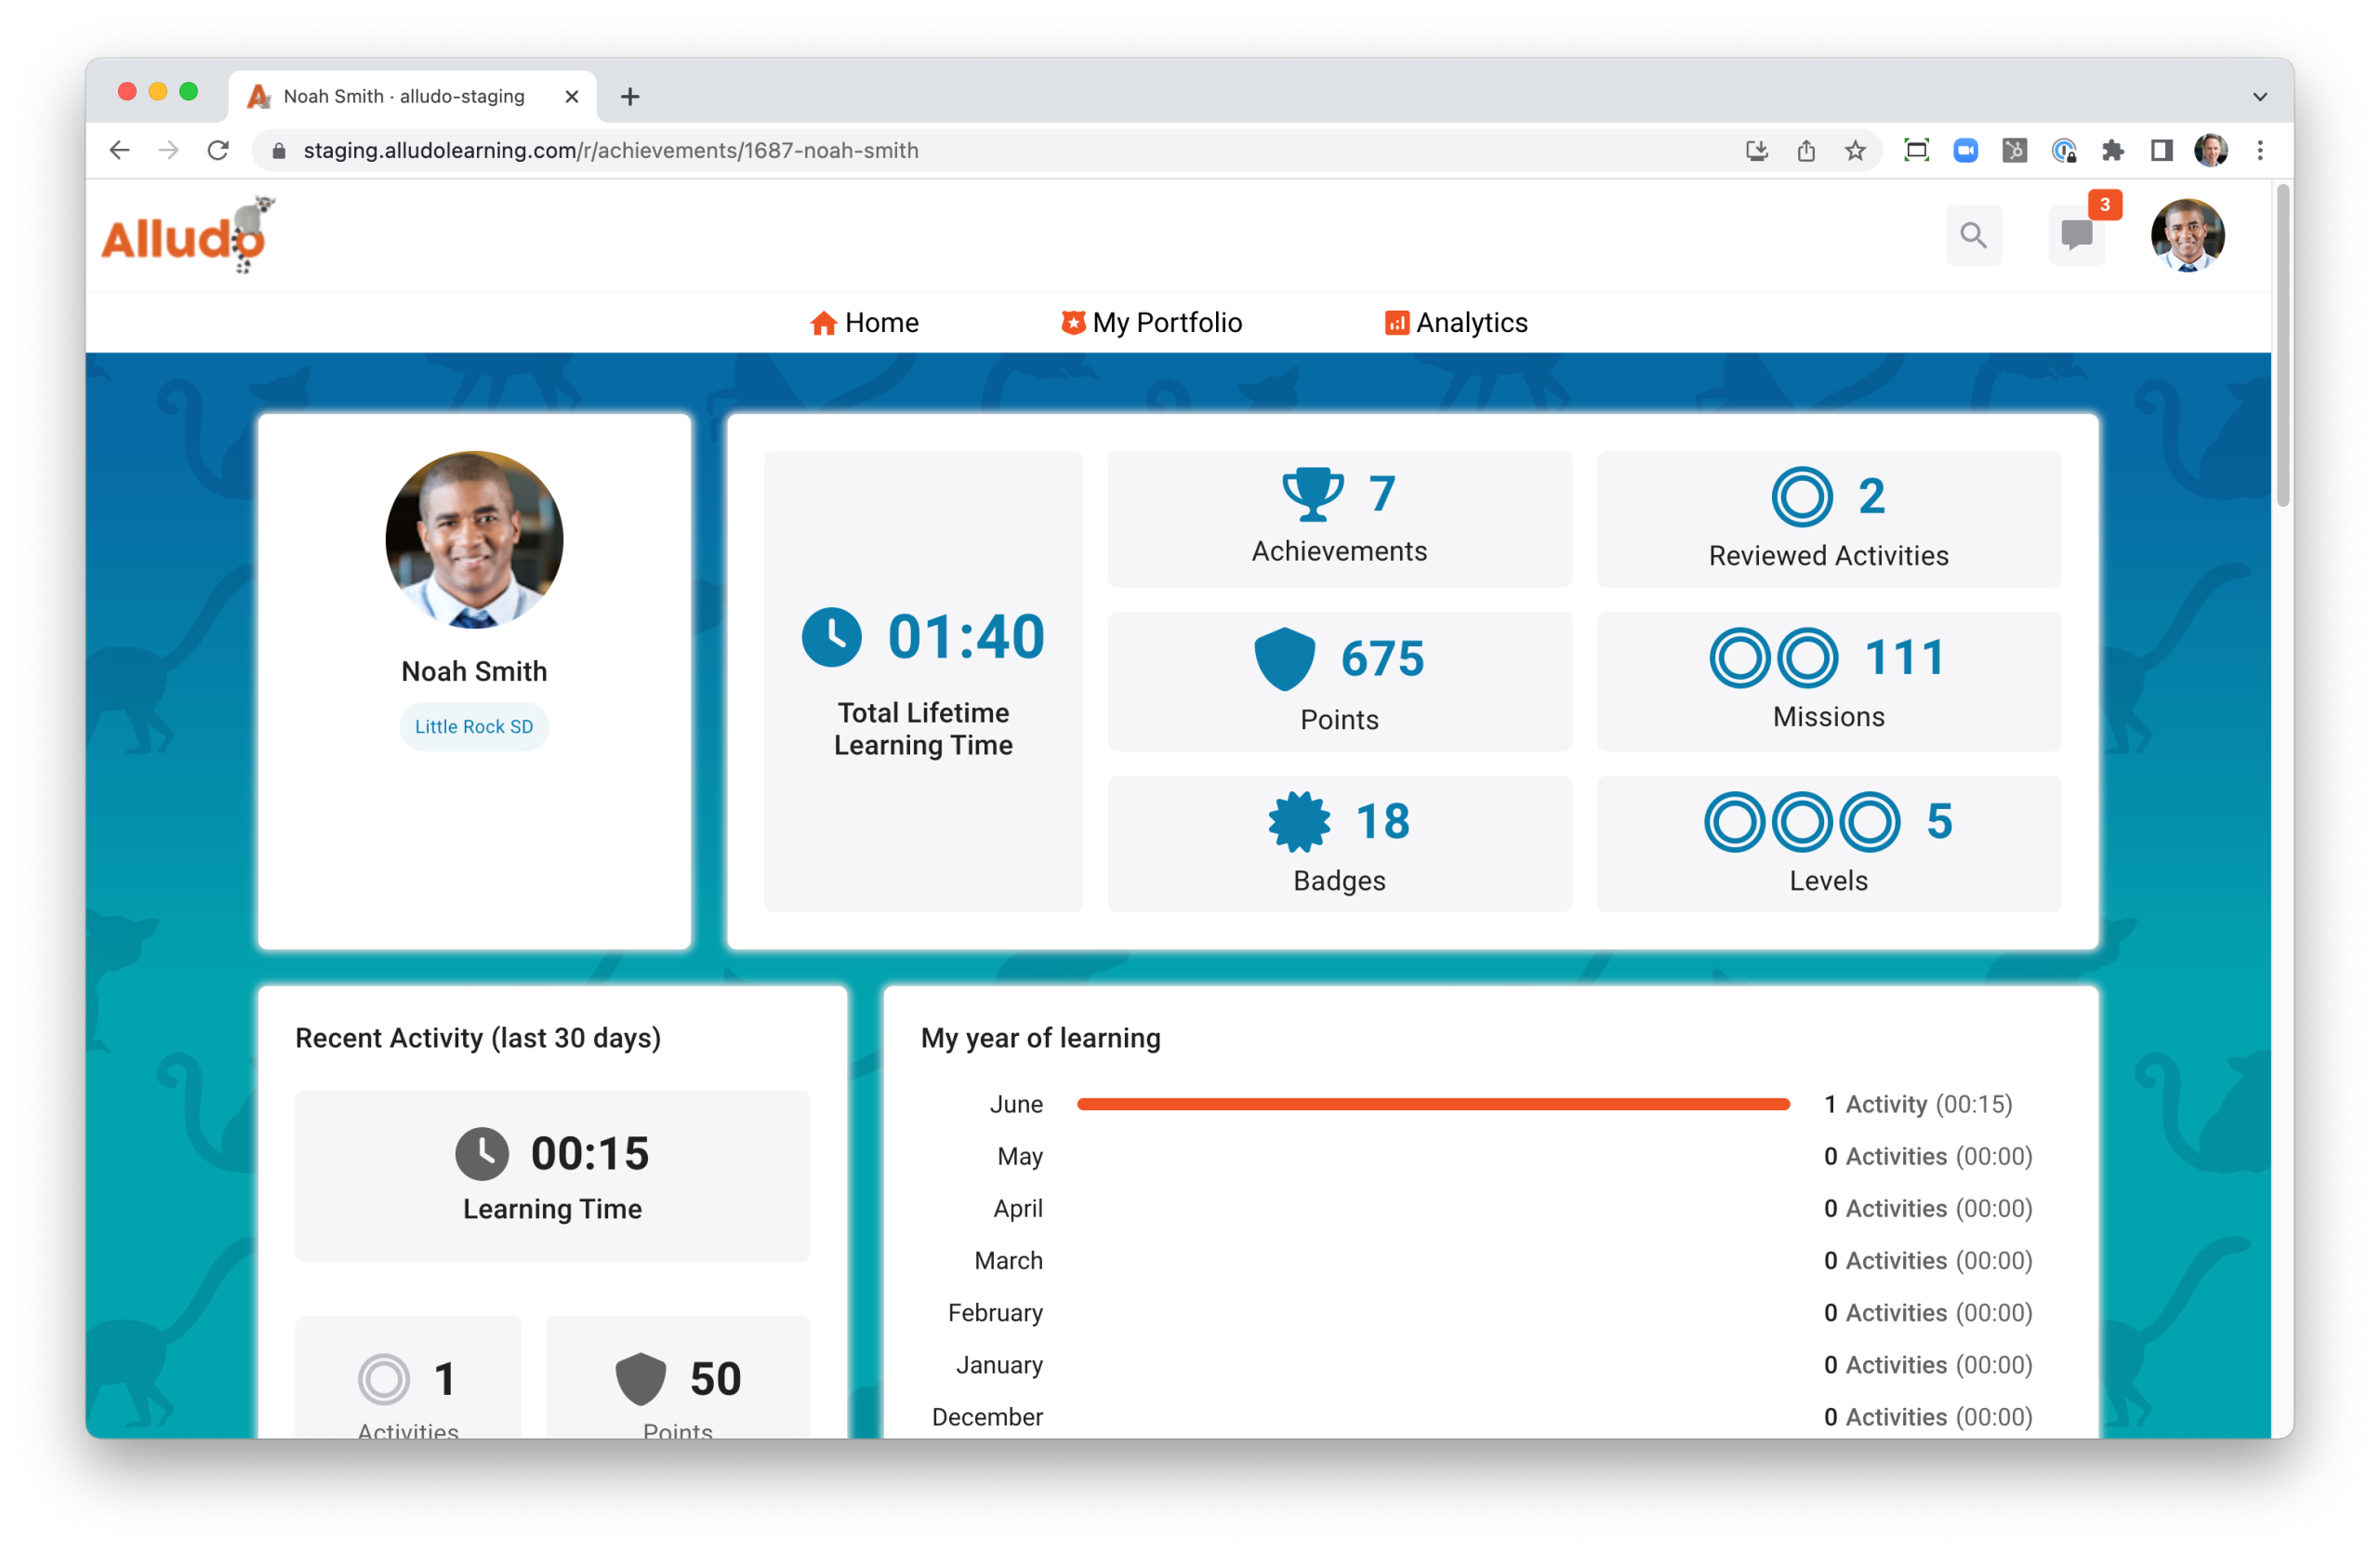The image size is (2380, 1552).
Task: Click the Total Lifetime Learning Time clock icon
Action: click(832, 637)
